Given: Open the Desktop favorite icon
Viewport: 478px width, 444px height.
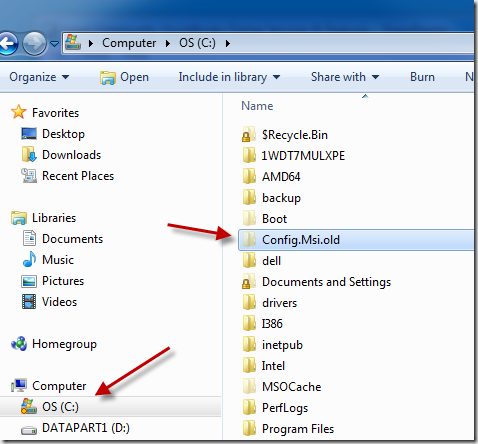Looking at the screenshot, I should point(29,134).
